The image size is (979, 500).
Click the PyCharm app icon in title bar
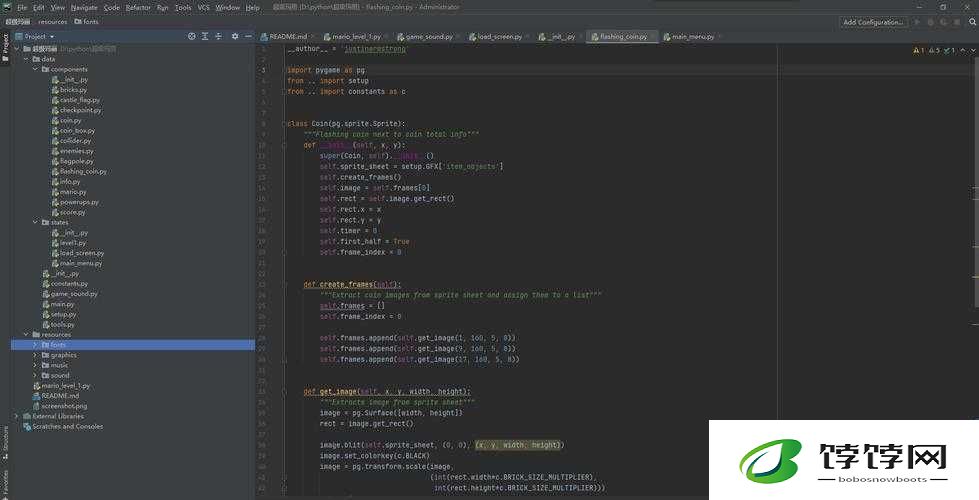[x=7, y=7]
